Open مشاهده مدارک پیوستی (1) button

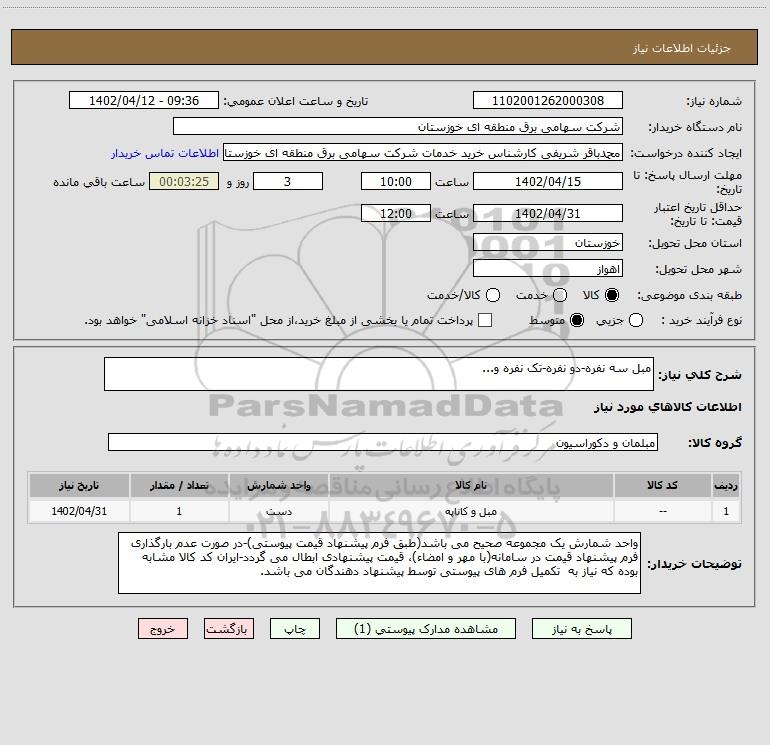(426, 629)
